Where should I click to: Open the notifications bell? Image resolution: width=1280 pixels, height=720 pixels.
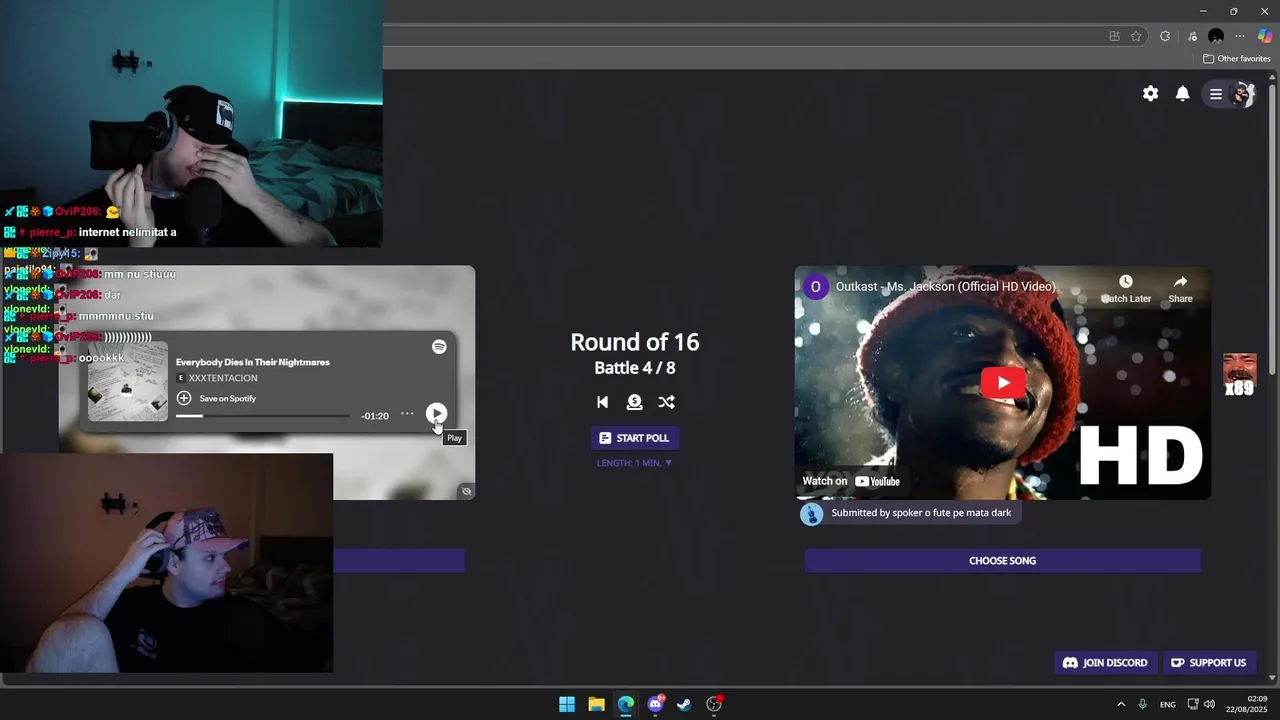[x=1183, y=93]
